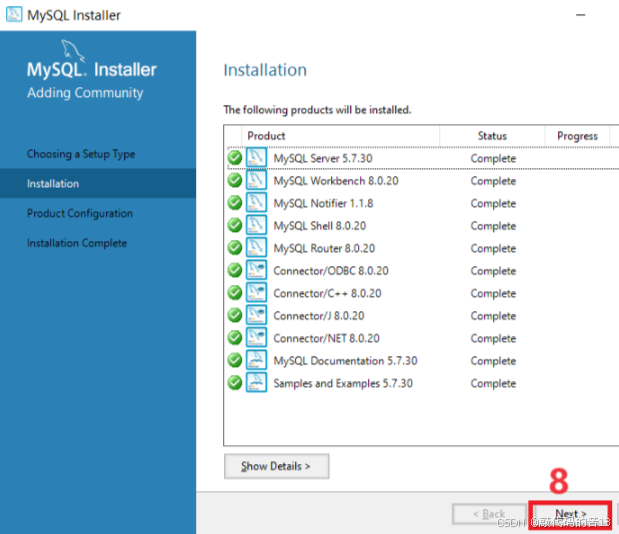Click green check icon for MySQL Server 5.7.30
This screenshot has width=619, height=534.
[235, 158]
